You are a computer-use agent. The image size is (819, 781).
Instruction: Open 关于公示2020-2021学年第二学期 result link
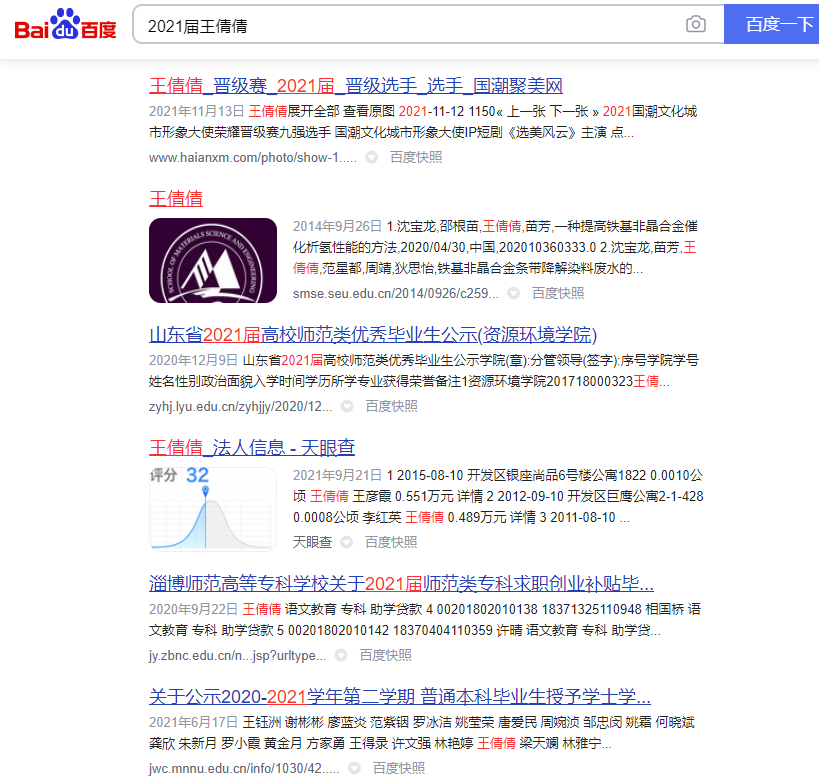400,696
